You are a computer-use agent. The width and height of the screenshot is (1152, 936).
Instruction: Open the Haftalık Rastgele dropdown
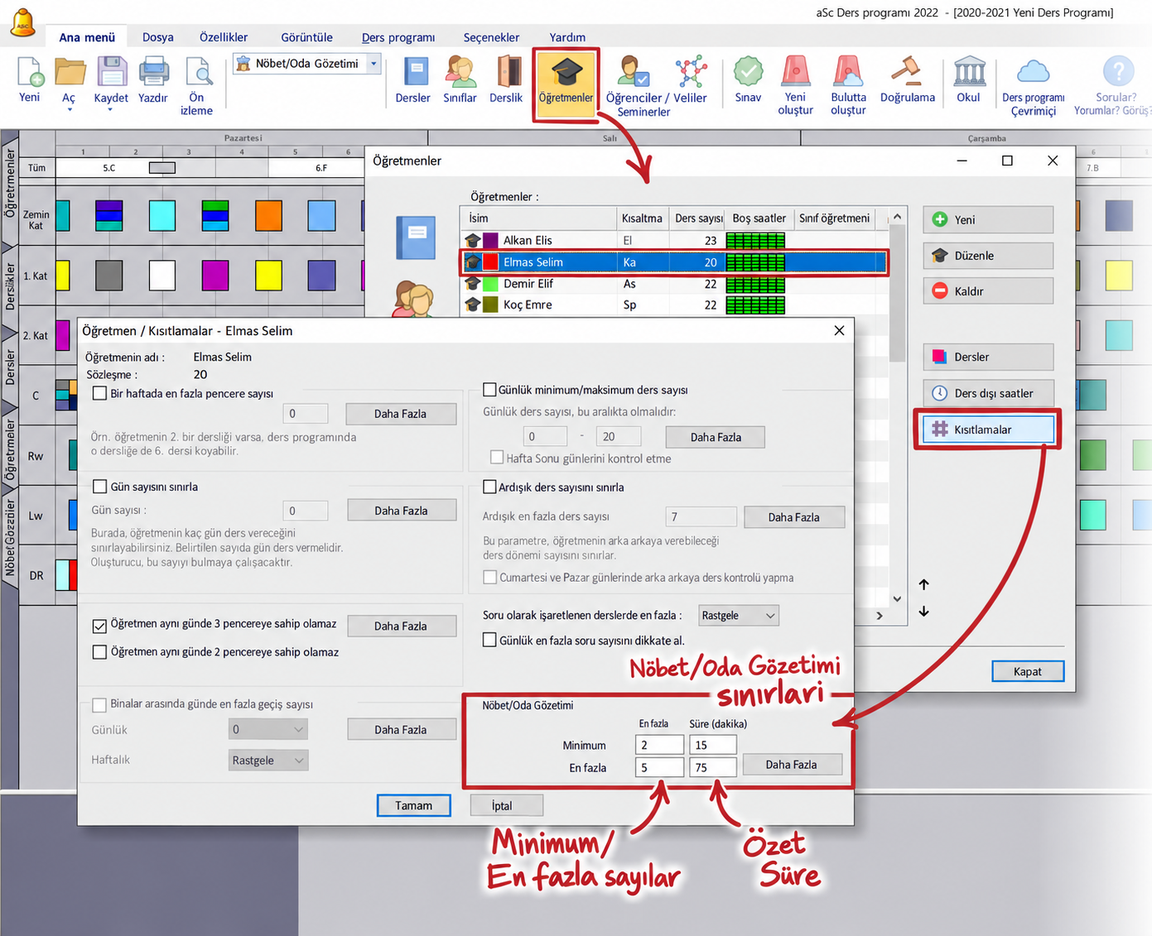(x=268, y=760)
